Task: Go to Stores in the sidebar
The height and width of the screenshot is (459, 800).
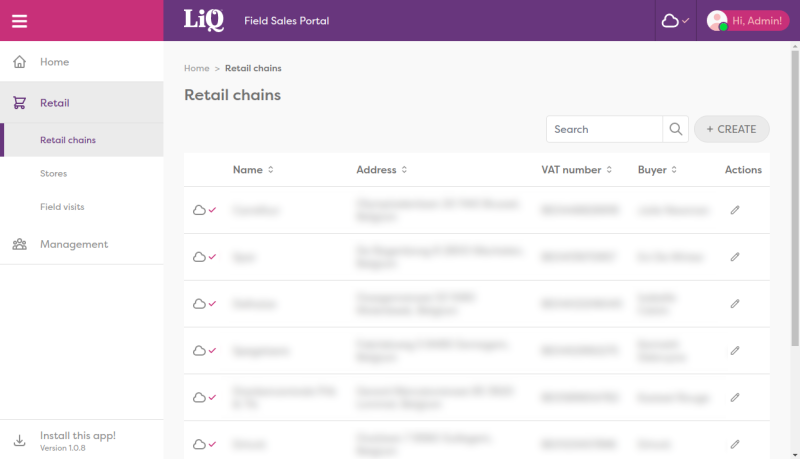Action: [x=54, y=173]
